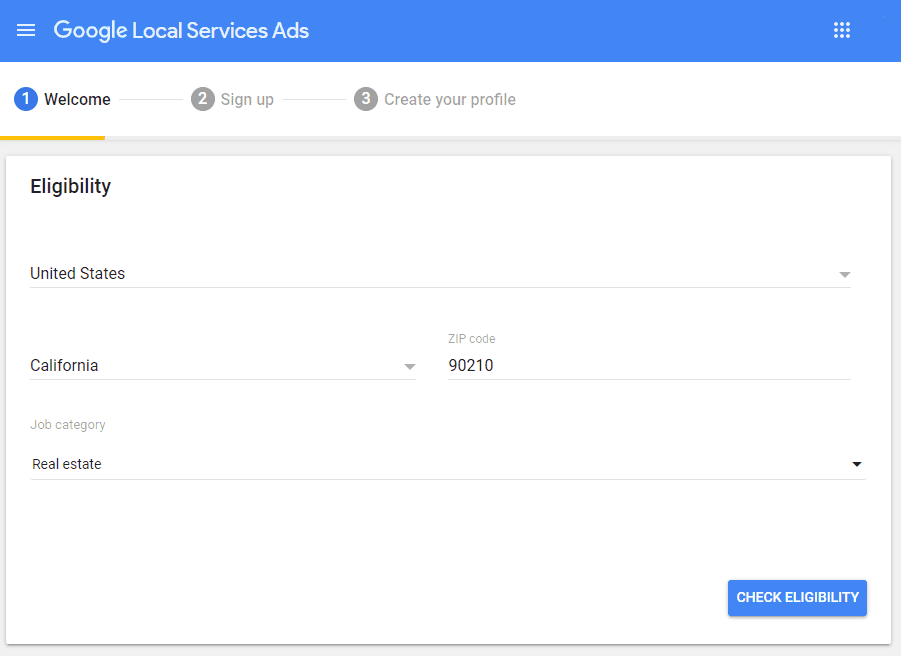Click the ZIP code field showing 90210
Image resolution: width=901 pixels, height=656 pixels.
click(648, 366)
